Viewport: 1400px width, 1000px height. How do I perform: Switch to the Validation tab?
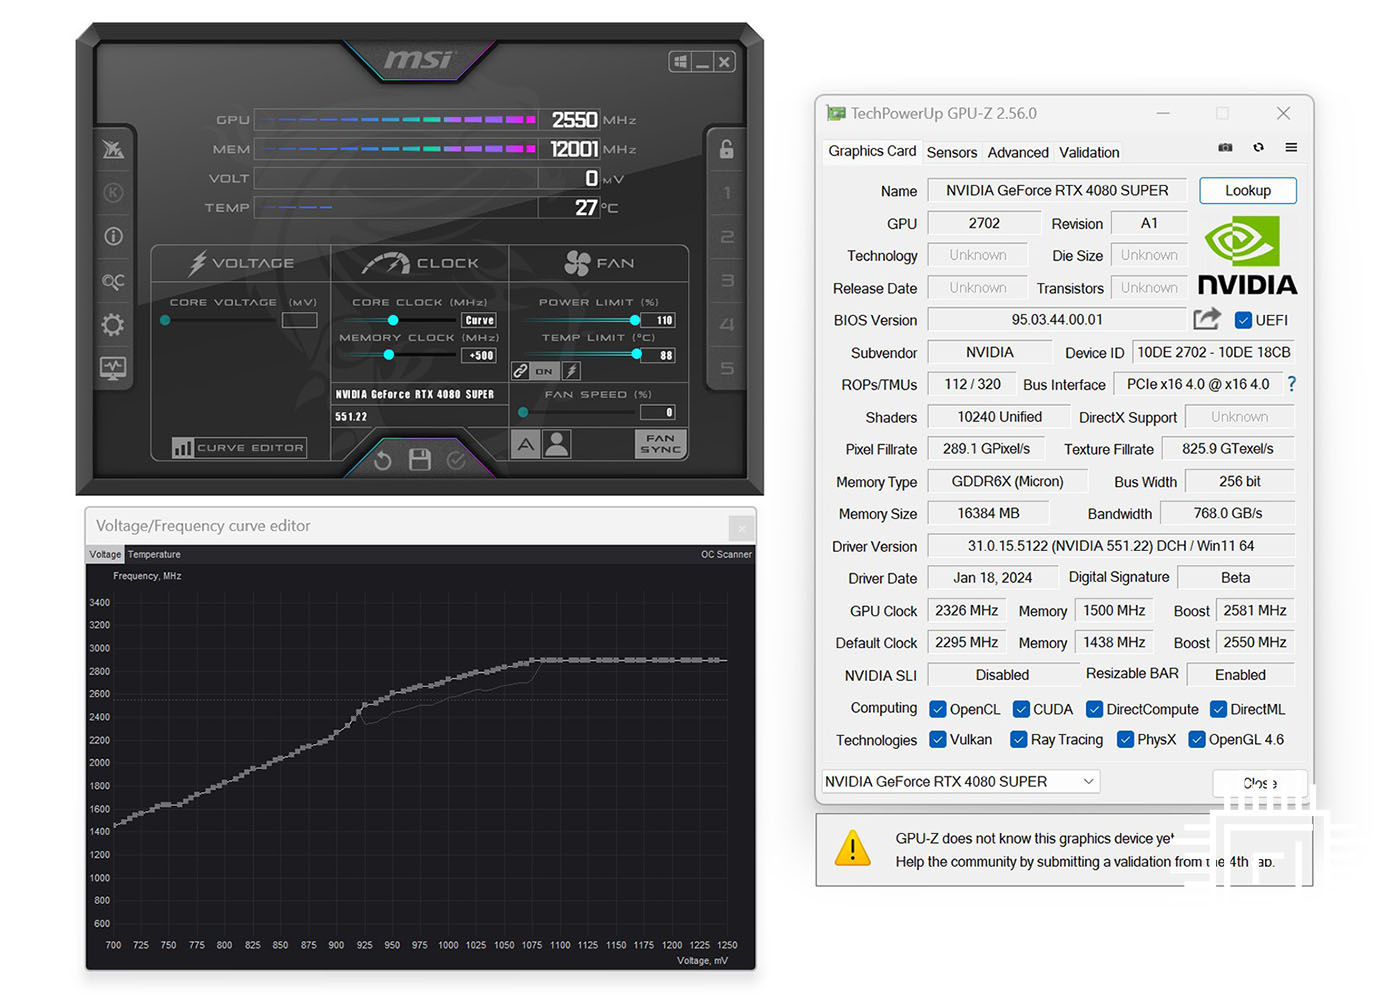1089,152
